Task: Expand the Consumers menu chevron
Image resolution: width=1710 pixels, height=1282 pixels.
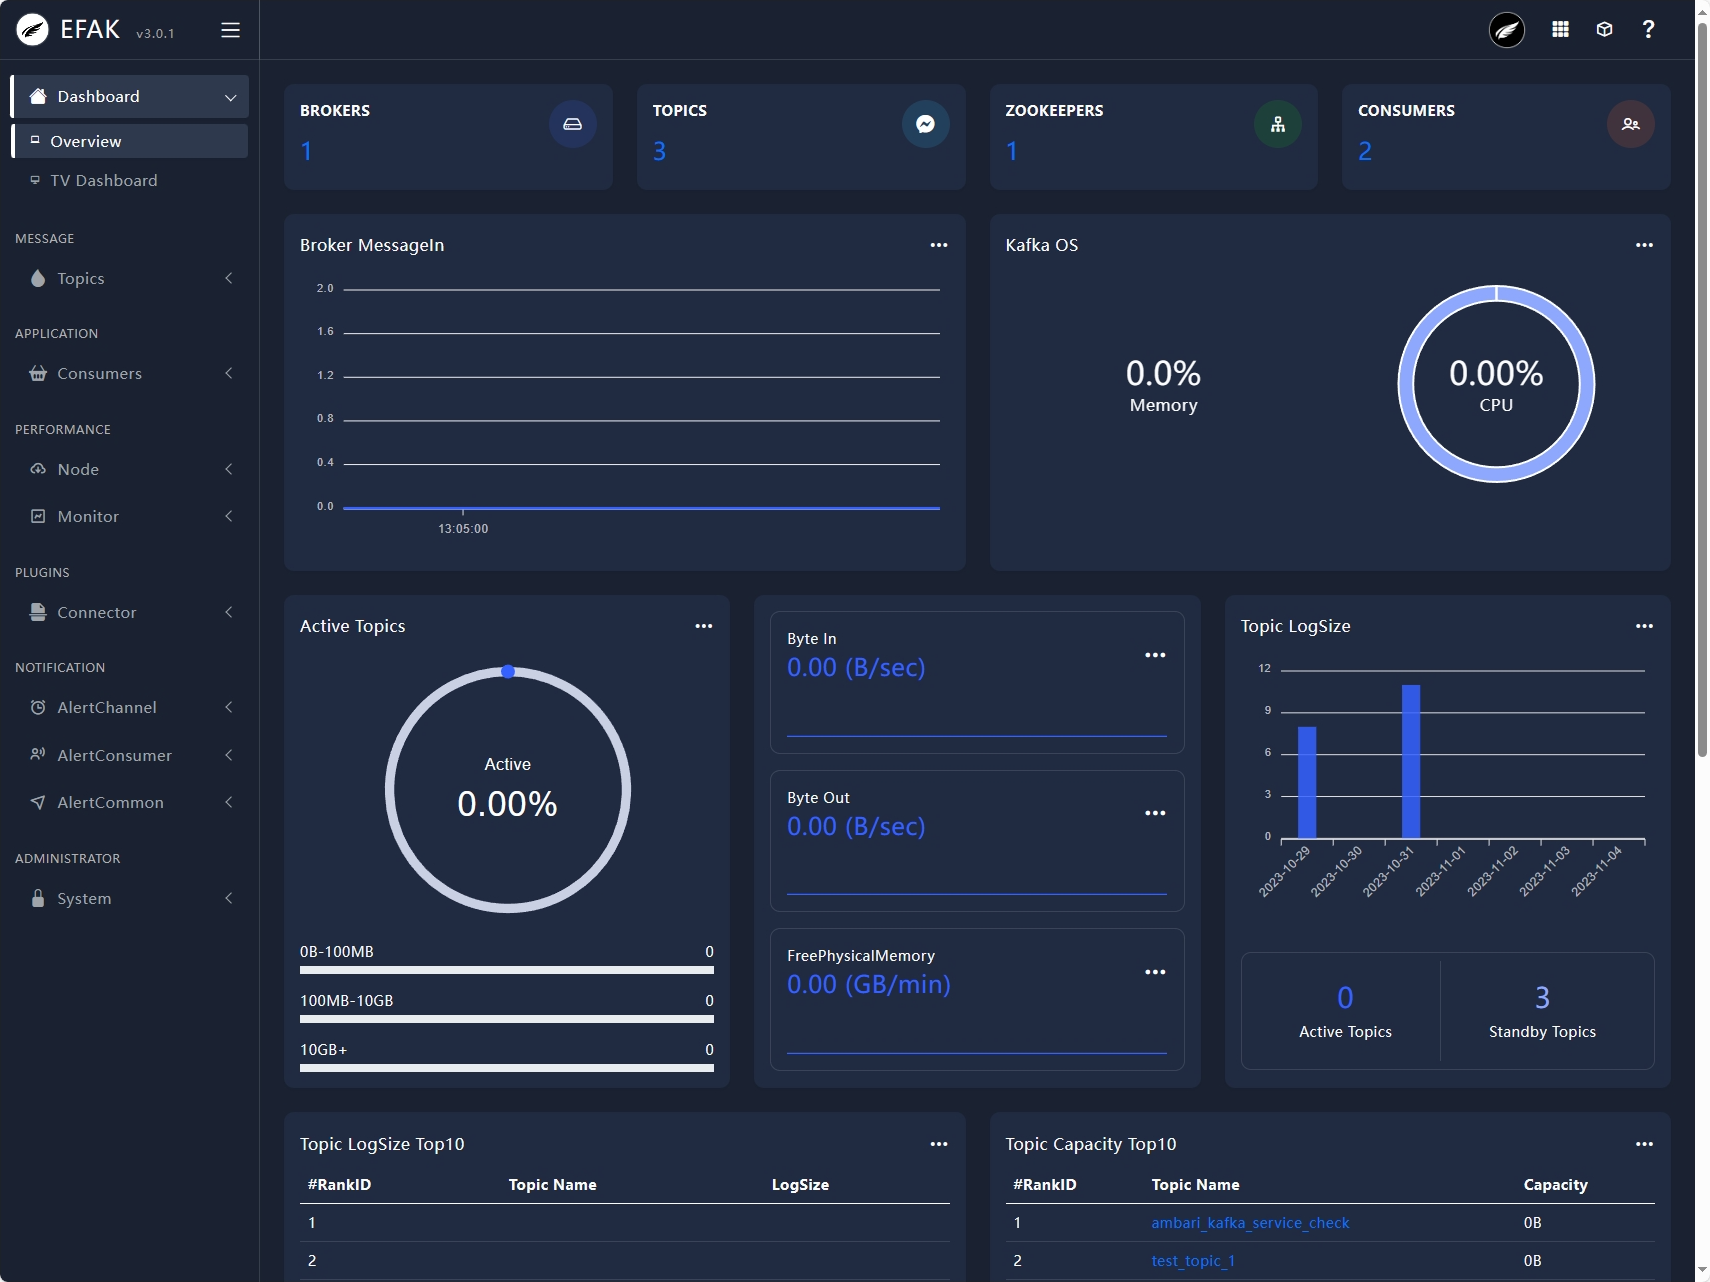Action: 229,373
